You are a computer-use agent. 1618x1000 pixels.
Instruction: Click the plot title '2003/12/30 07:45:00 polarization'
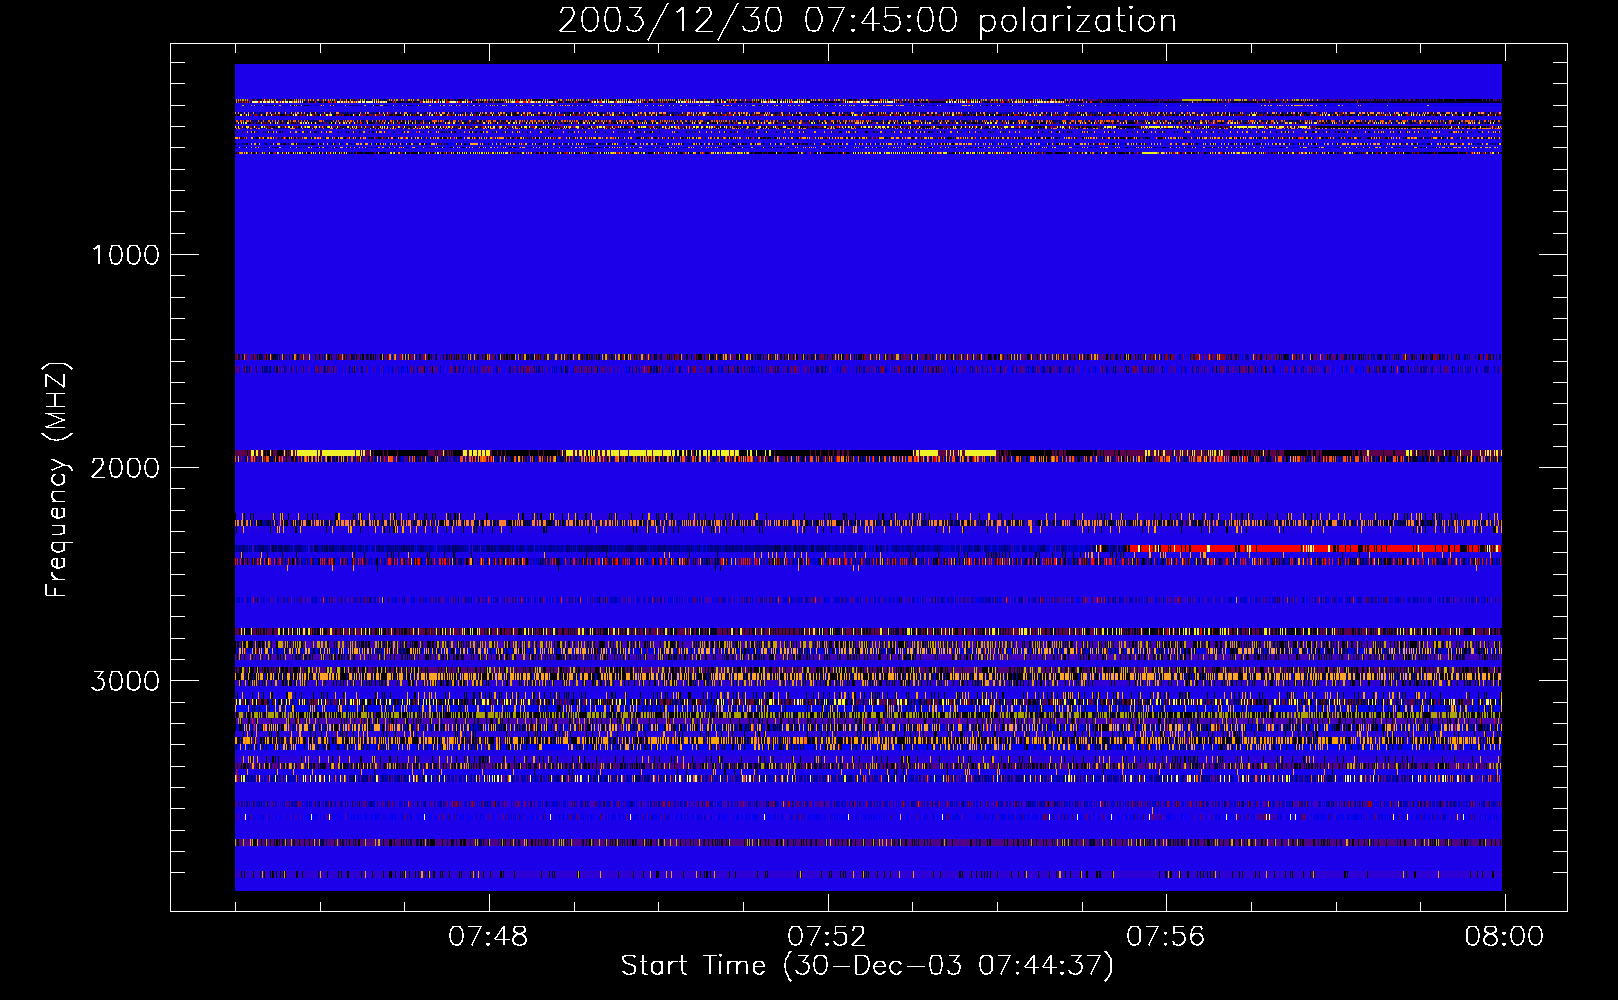tap(867, 21)
